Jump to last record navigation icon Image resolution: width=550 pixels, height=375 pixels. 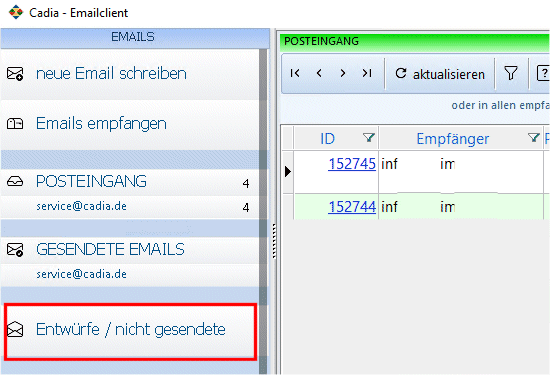pos(367,73)
